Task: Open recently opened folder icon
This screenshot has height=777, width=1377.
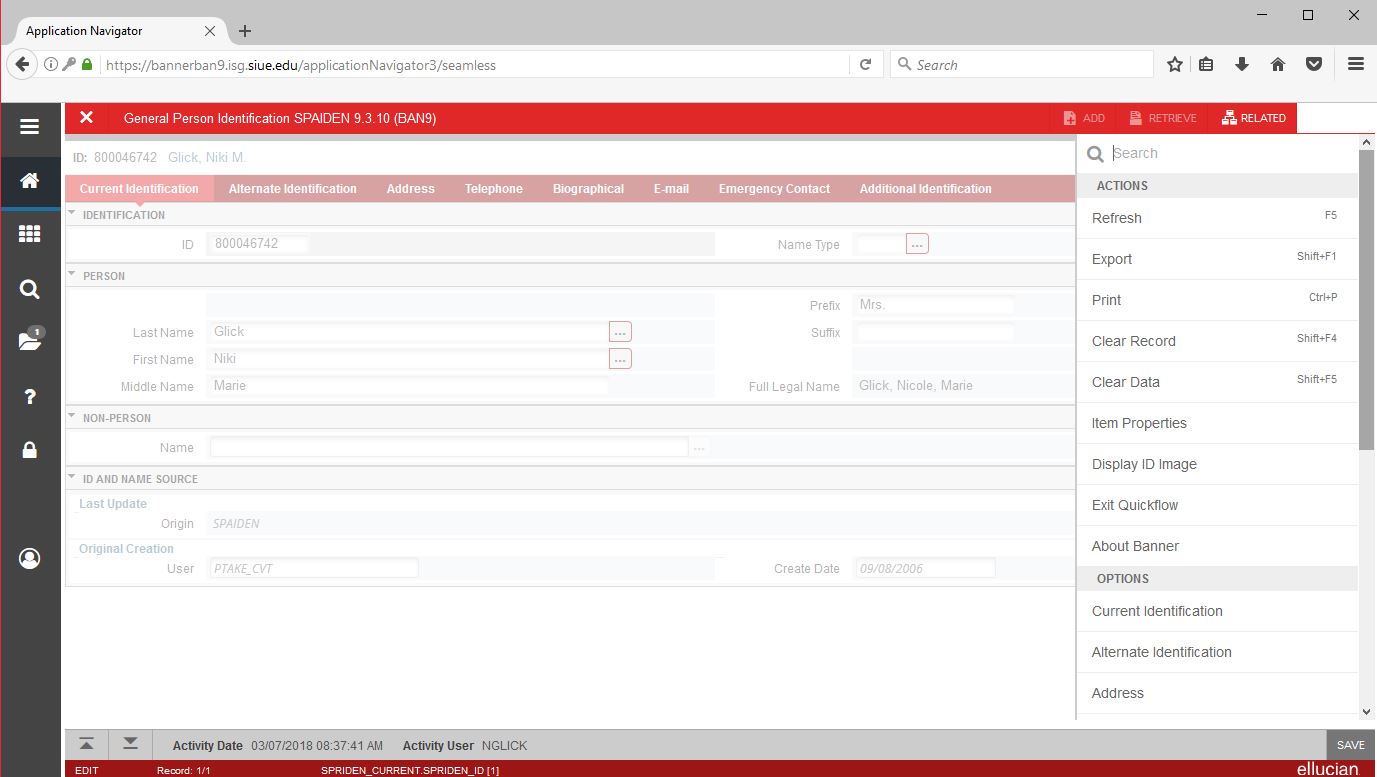Action: coord(30,342)
